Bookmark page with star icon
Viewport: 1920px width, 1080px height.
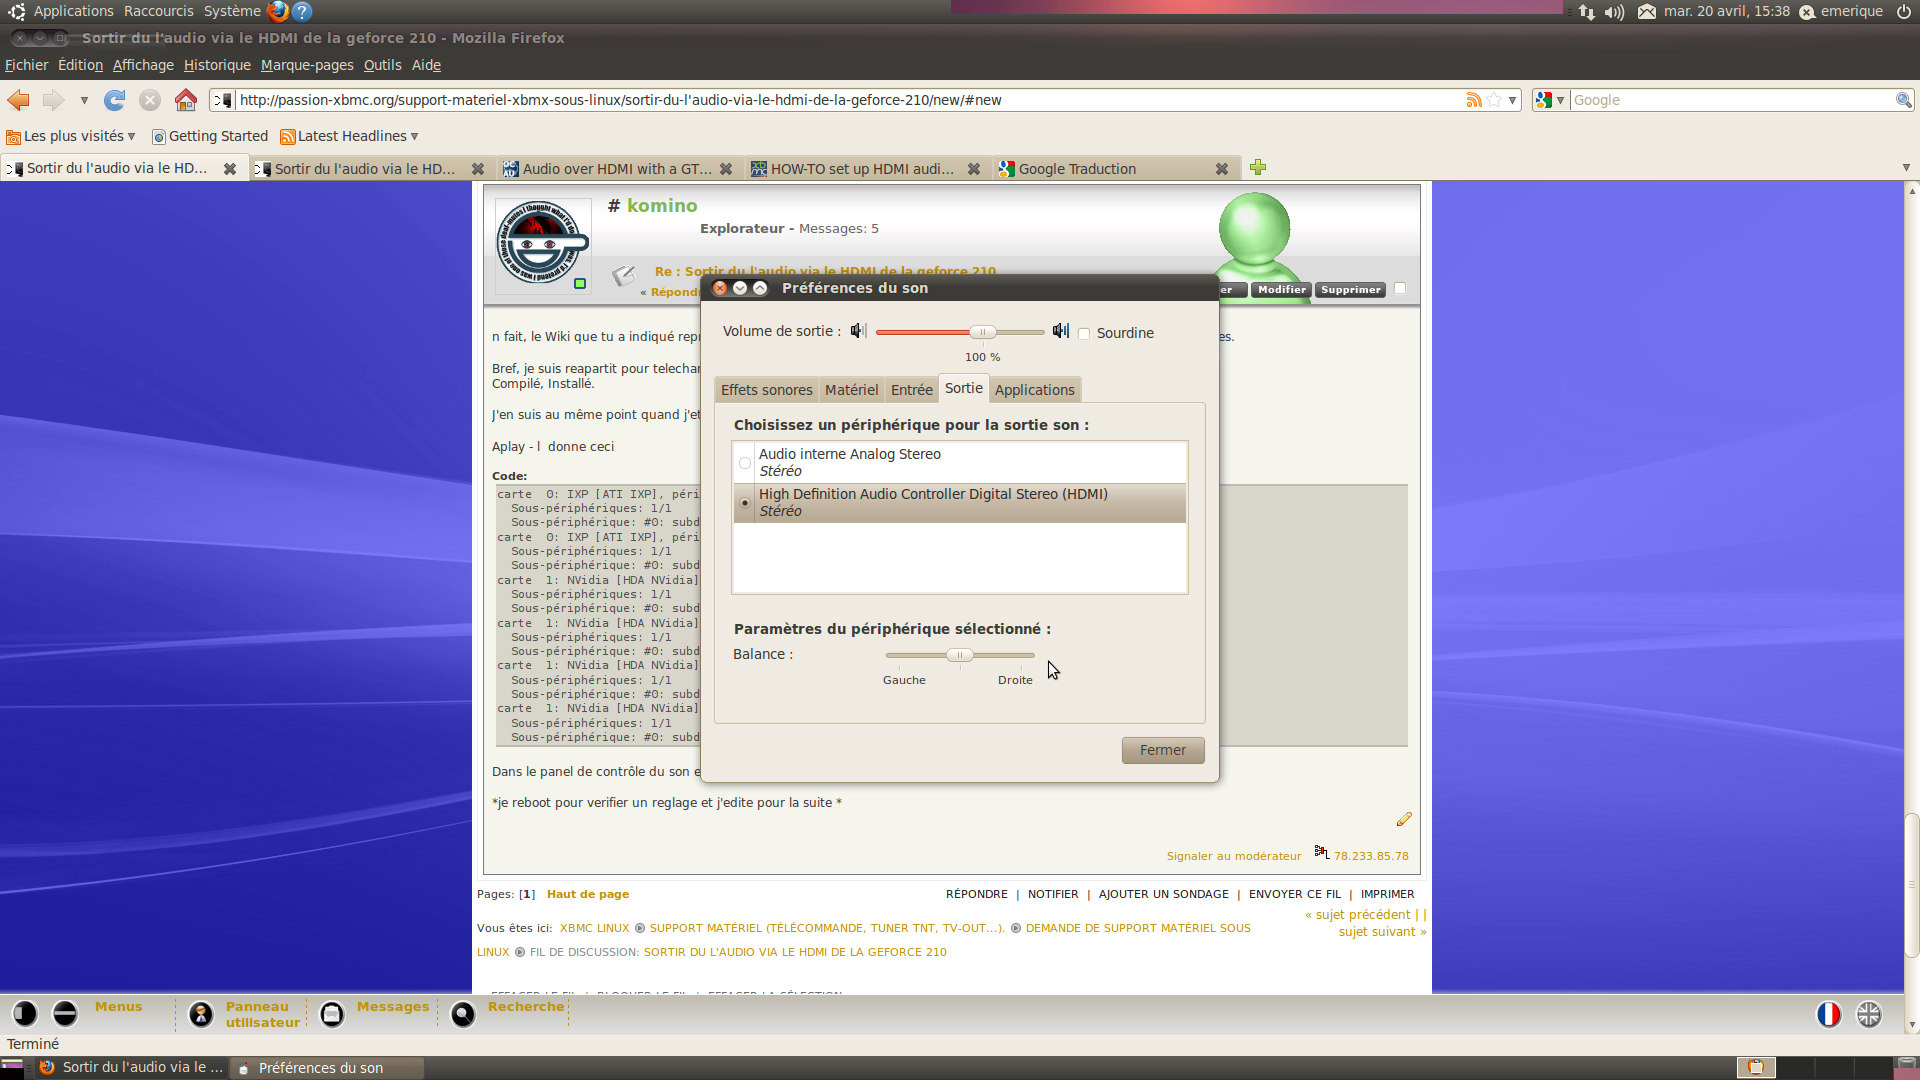[1494, 100]
